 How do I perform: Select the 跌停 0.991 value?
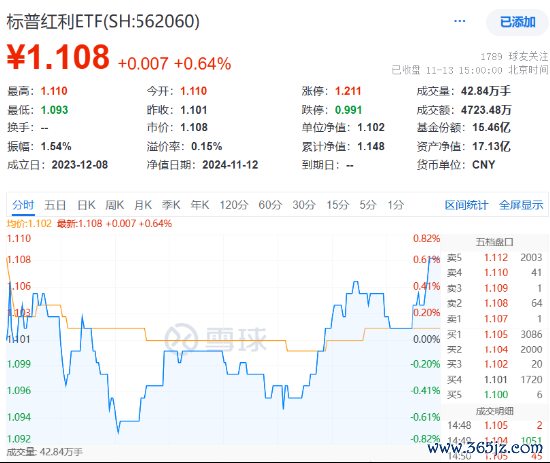click(348, 110)
